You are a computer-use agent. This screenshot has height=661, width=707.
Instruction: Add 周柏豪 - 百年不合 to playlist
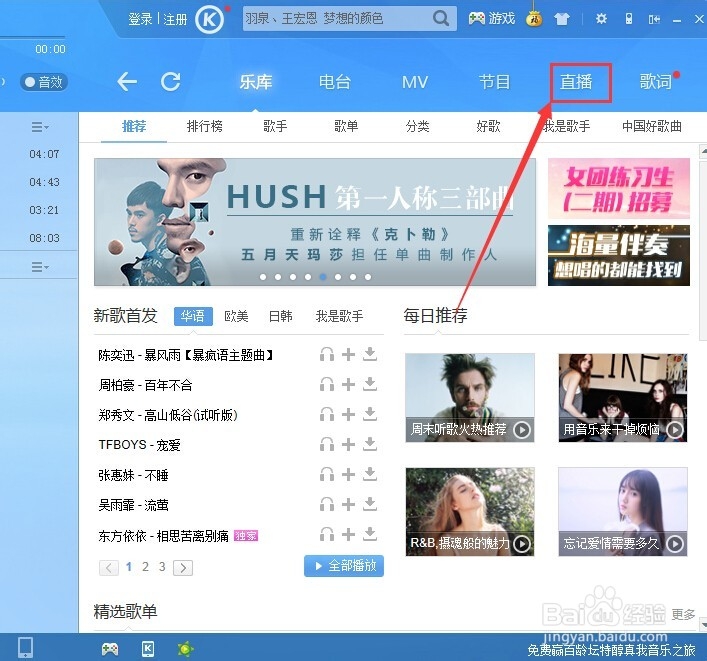tap(348, 385)
